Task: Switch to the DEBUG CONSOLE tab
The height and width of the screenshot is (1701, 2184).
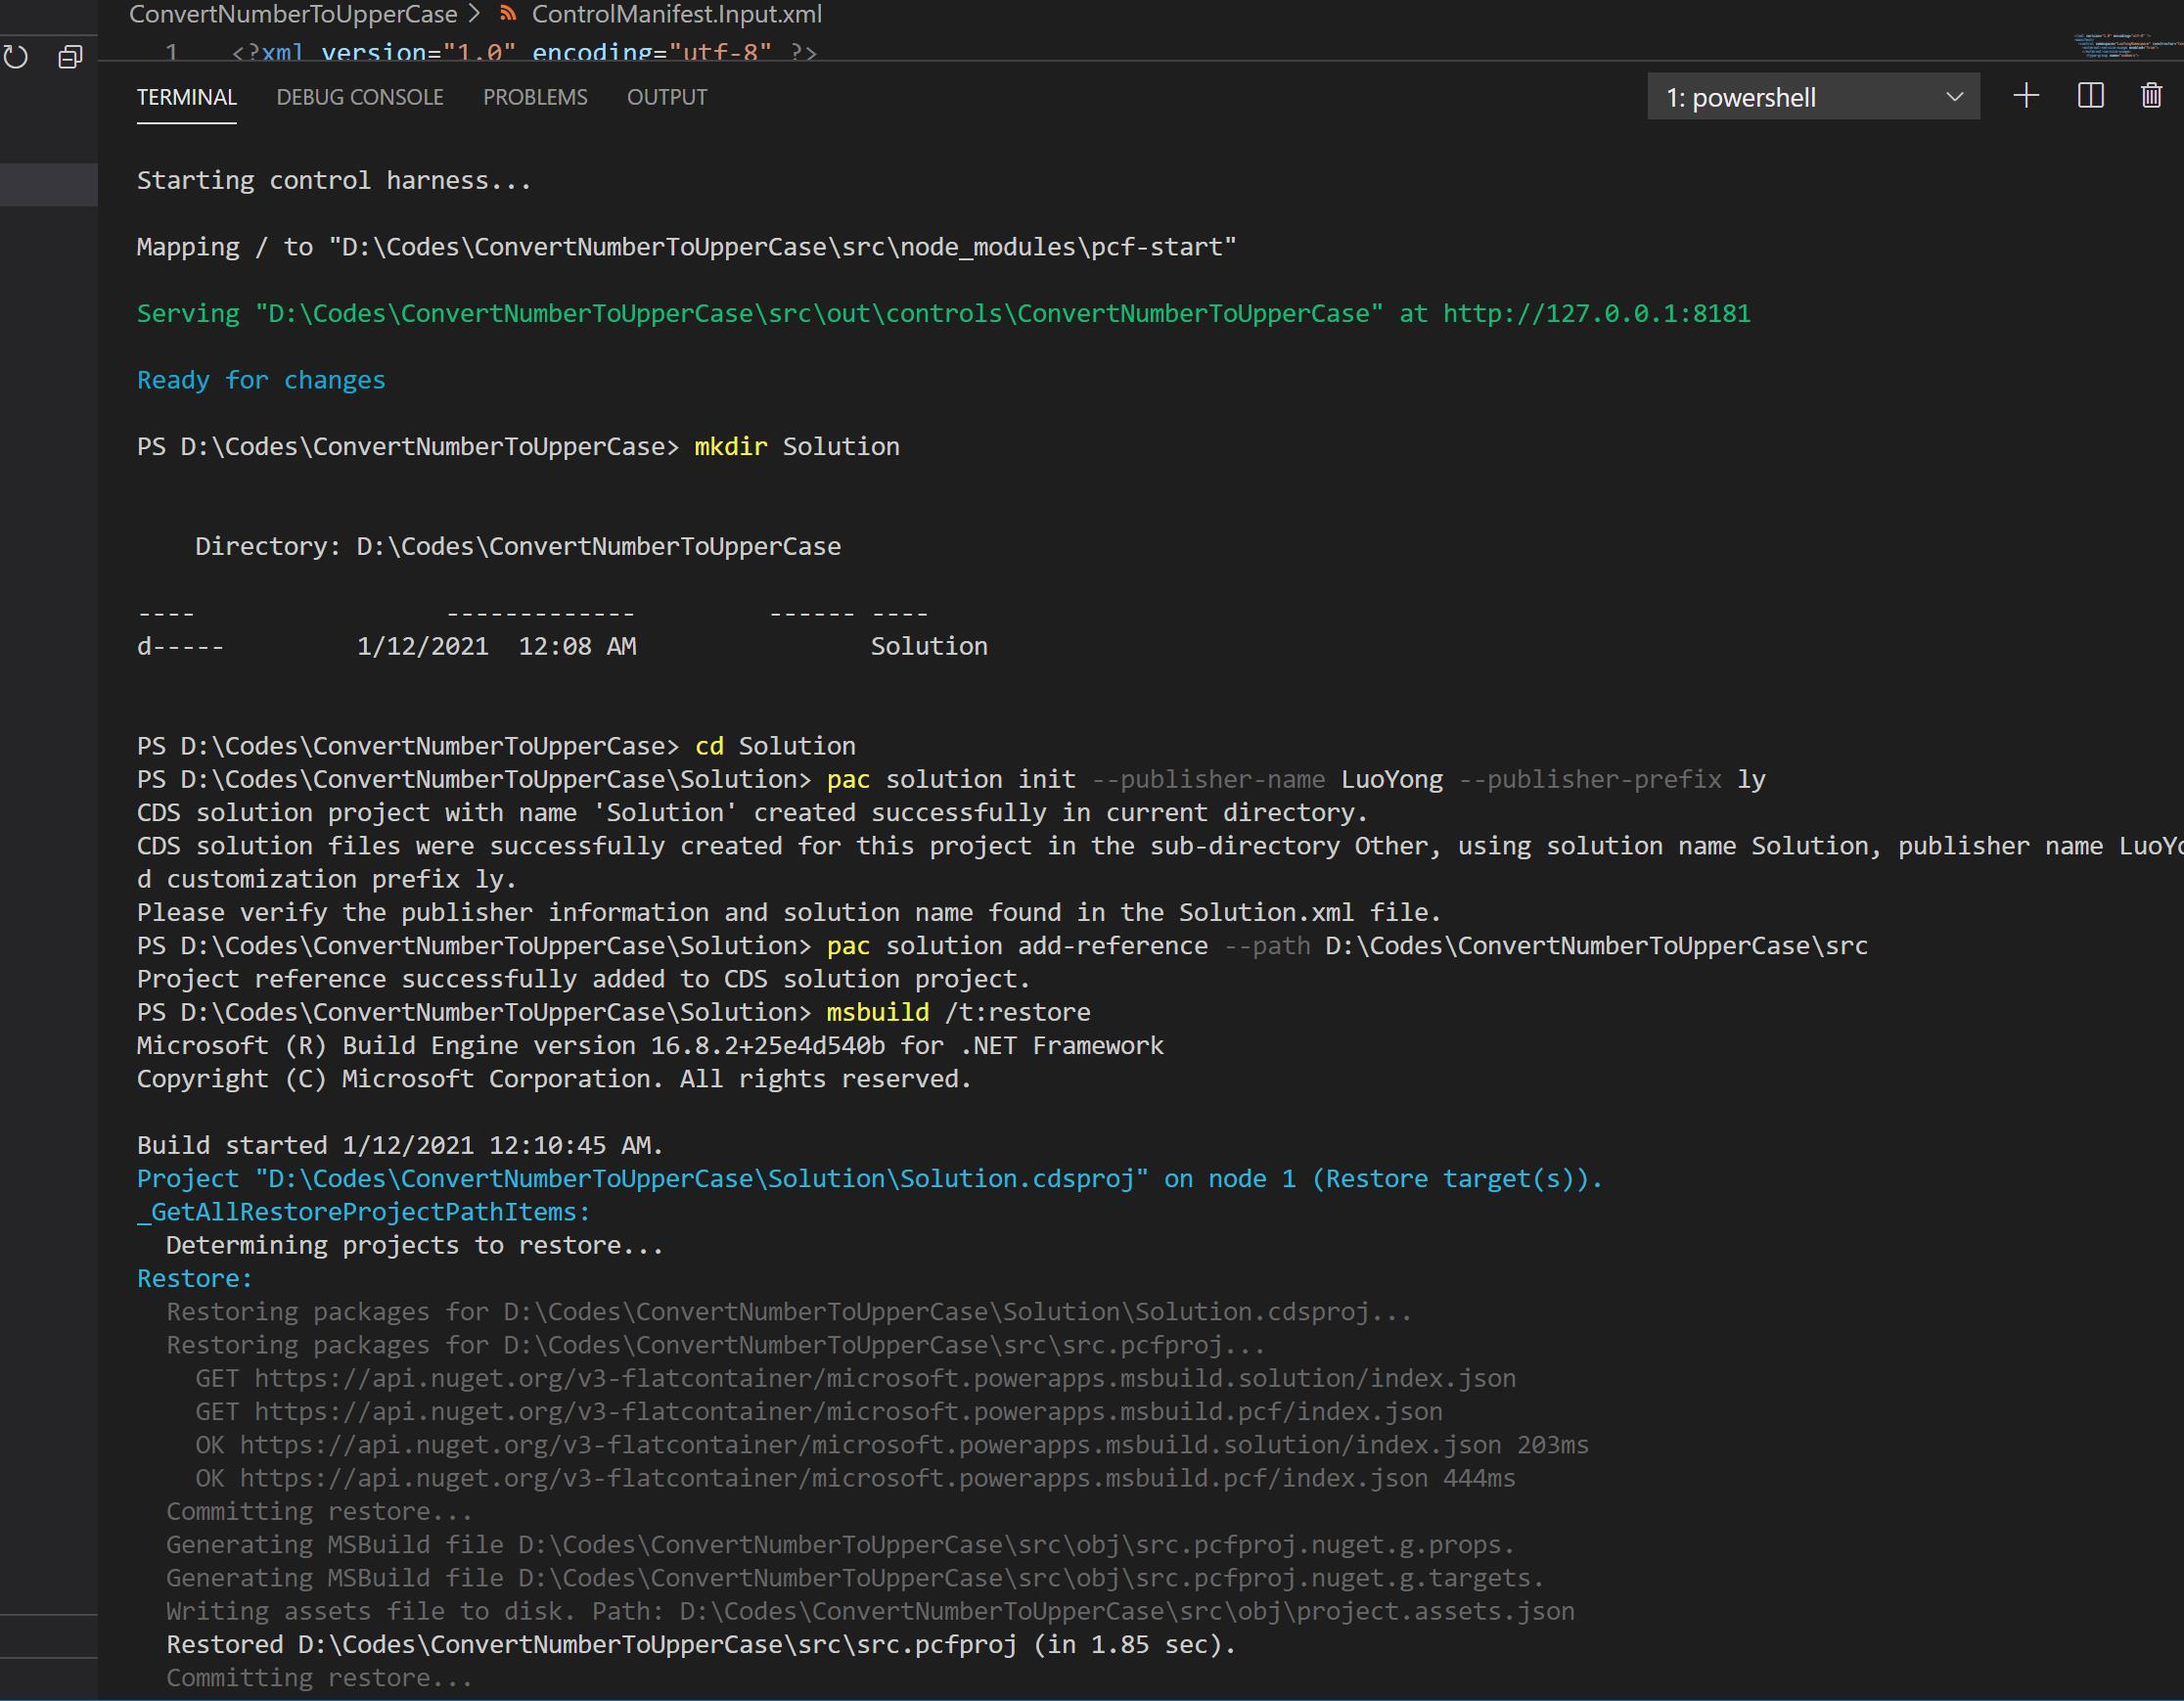Action: (360, 97)
